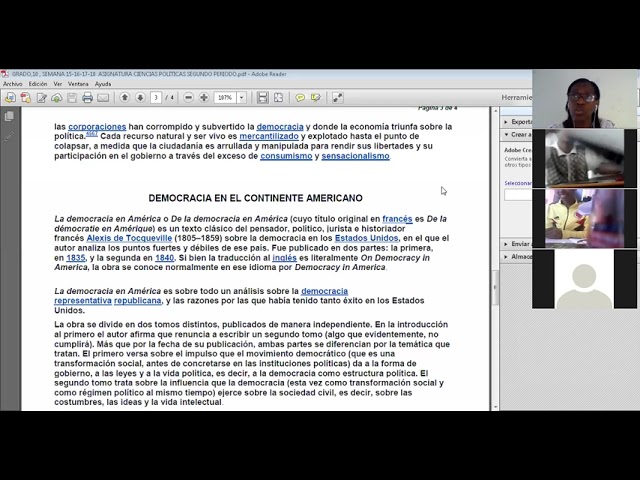Open the Ayuda menu

click(103, 84)
